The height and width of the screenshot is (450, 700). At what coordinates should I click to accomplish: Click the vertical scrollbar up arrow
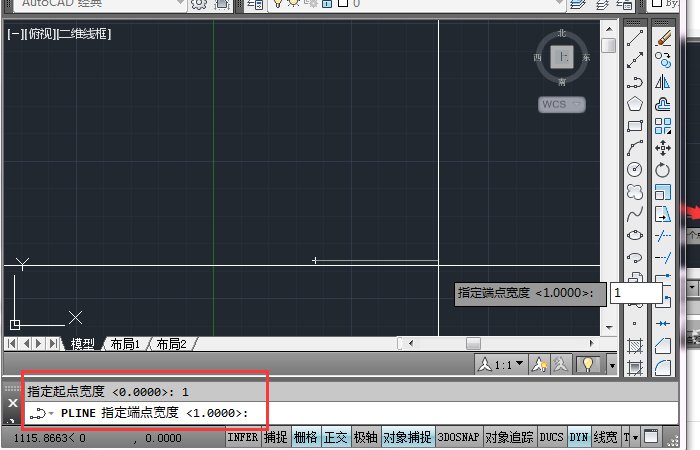[609, 29]
